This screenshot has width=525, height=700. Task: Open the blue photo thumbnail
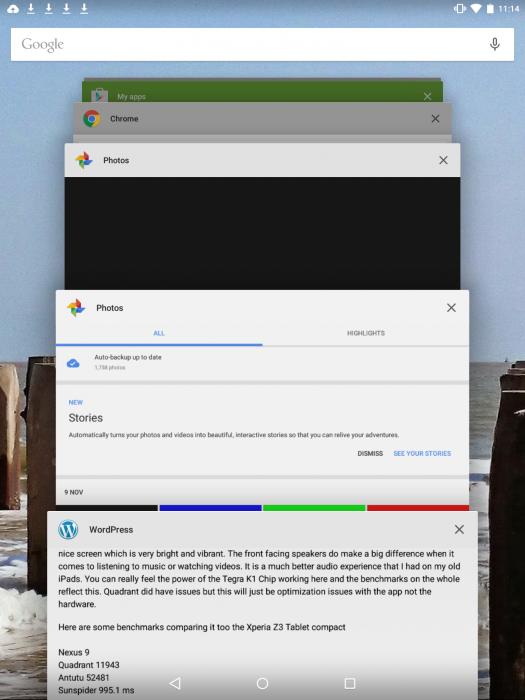(210, 508)
